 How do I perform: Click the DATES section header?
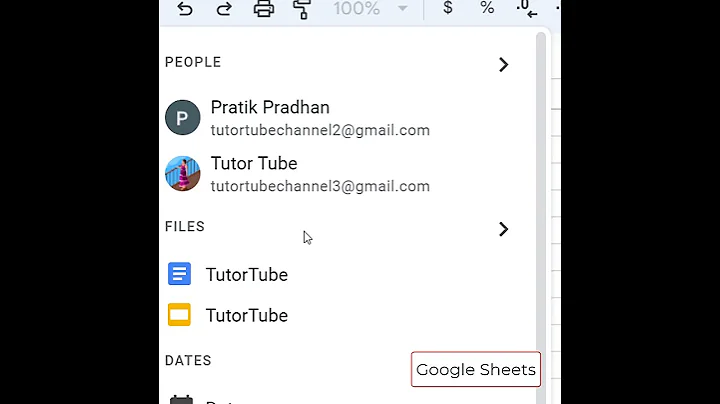(x=188, y=360)
